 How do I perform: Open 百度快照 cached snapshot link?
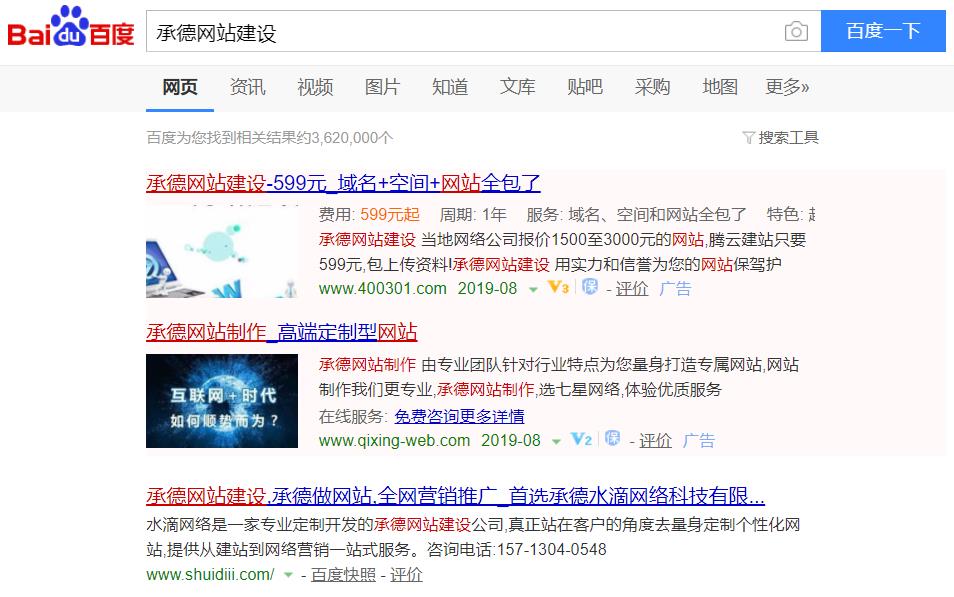(x=343, y=574)
